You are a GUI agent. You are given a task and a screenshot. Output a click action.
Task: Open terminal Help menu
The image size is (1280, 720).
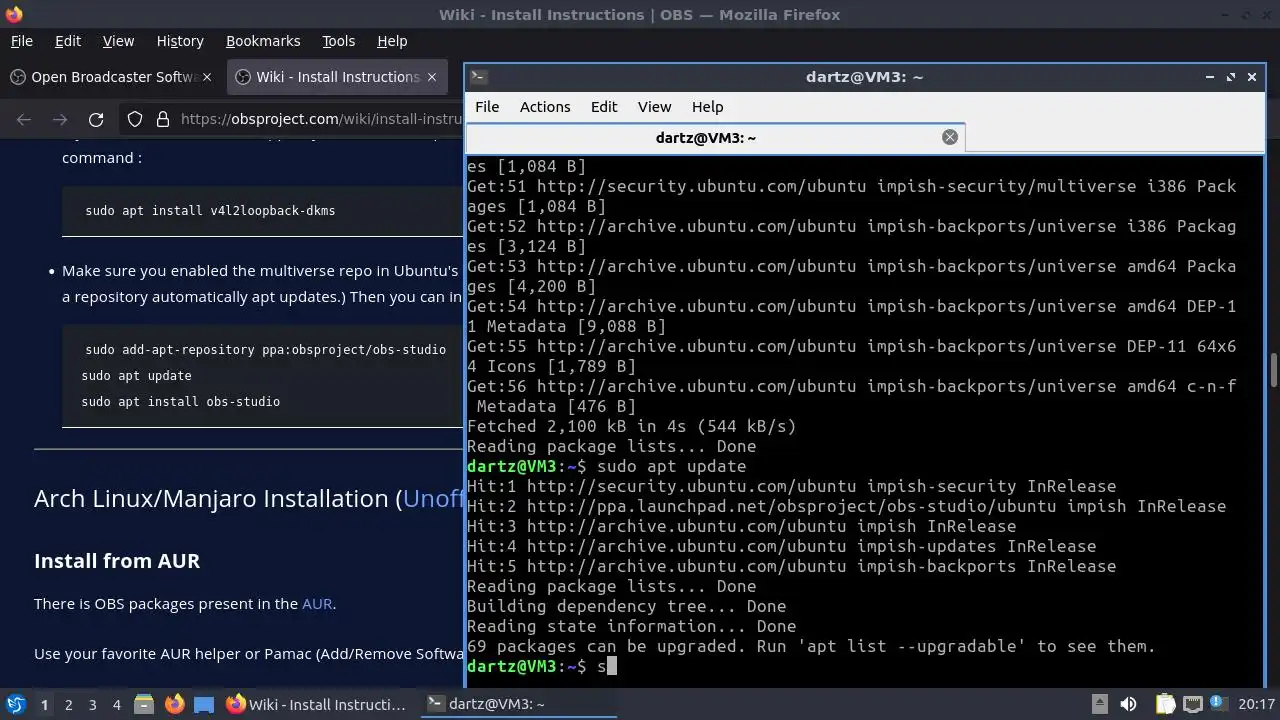point(707,107)
